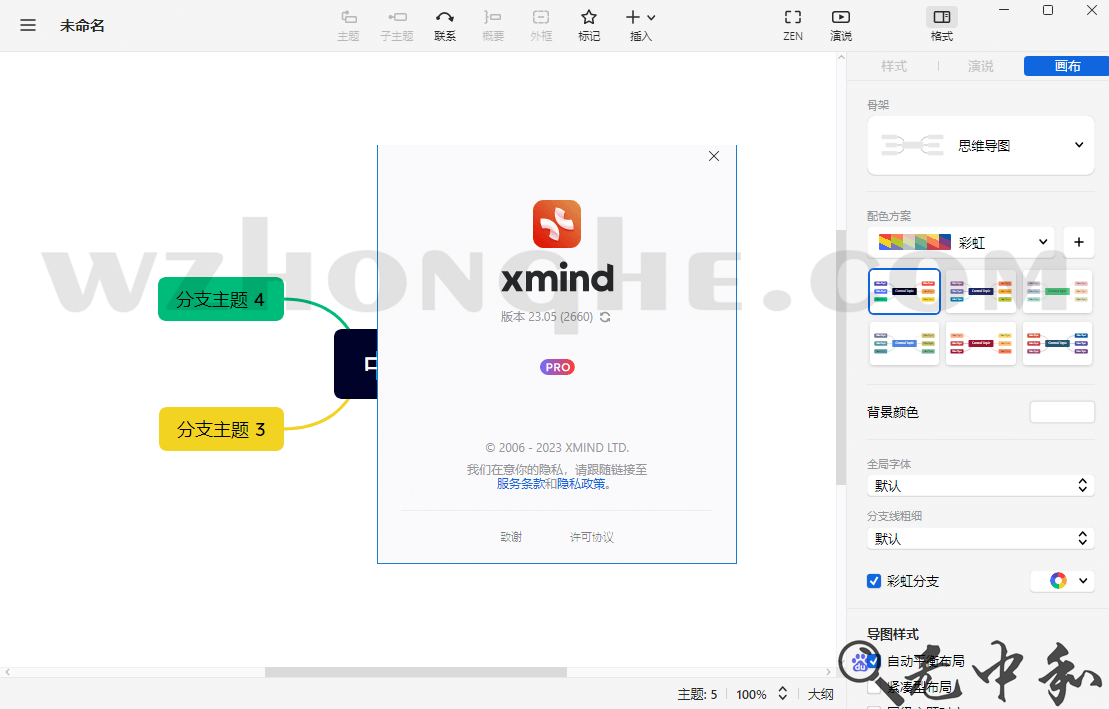
Task: Uncheck the 彩虹分支 checkbox
Action: coord(873,580)
